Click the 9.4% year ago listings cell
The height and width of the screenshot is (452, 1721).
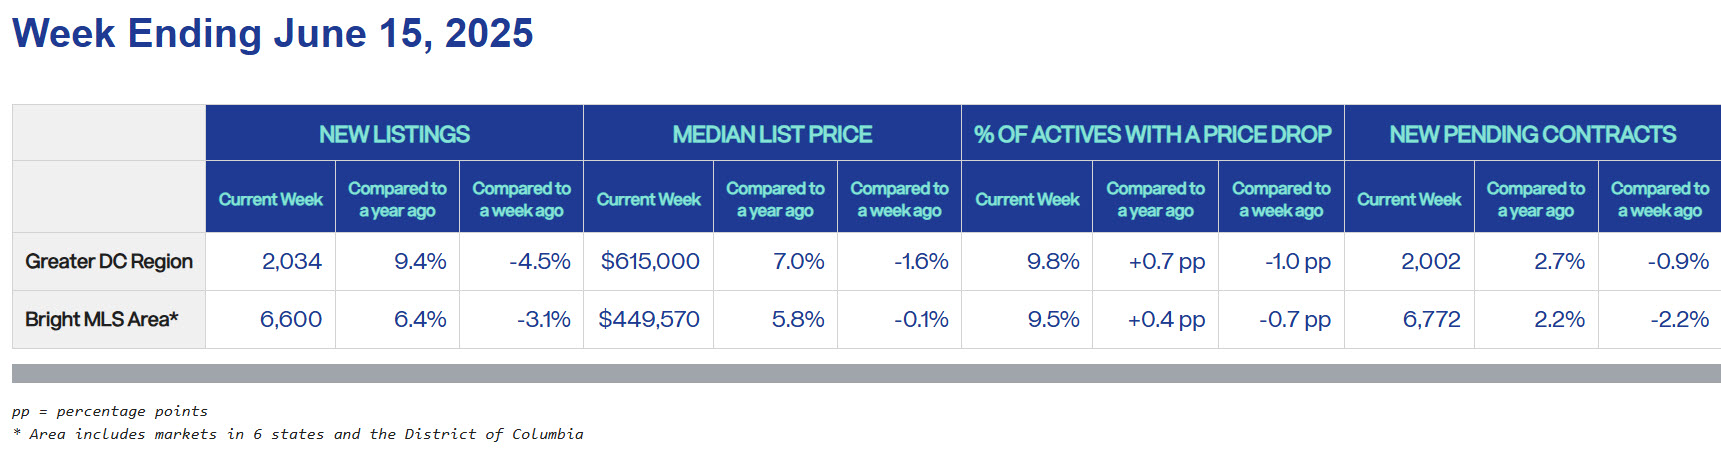pos(420,262)
